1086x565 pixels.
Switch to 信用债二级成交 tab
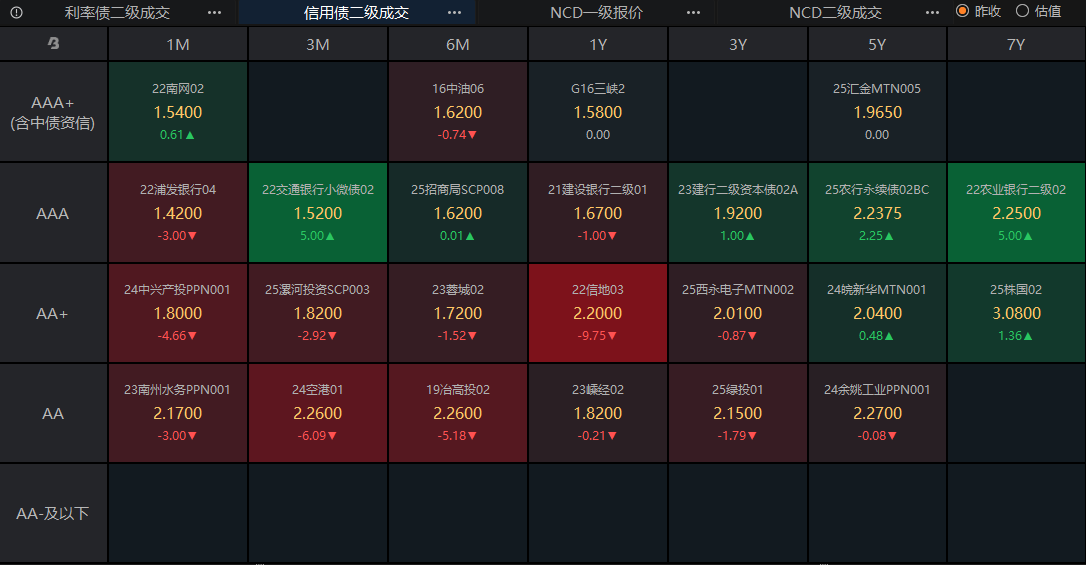tap(356, 12)
